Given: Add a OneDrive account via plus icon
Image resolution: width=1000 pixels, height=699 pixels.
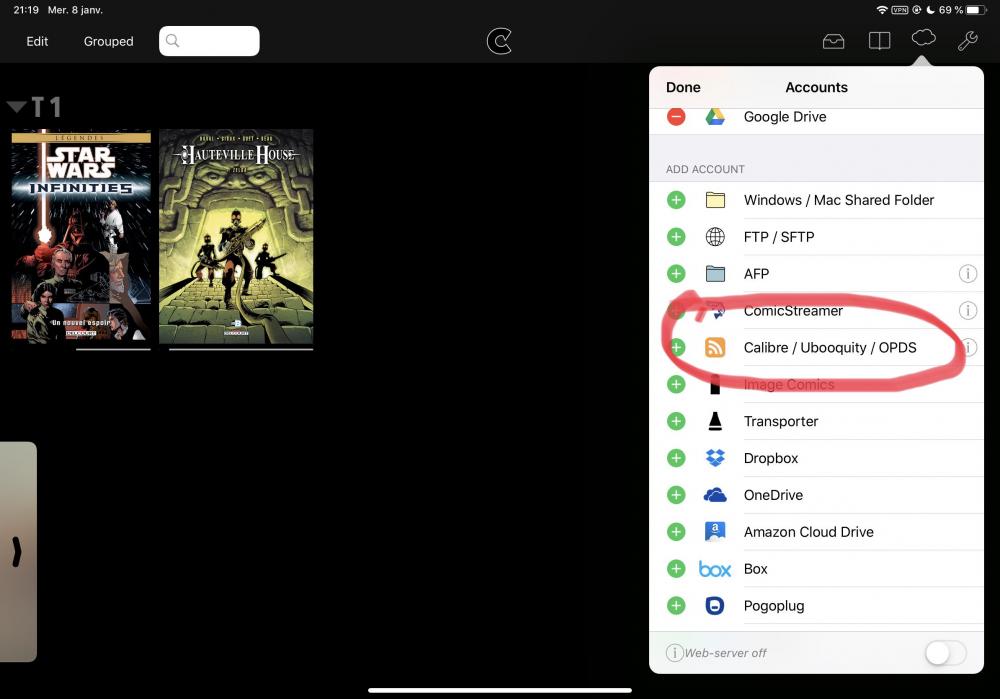Looking at the screenshot, I should click(x=676, y=496).
